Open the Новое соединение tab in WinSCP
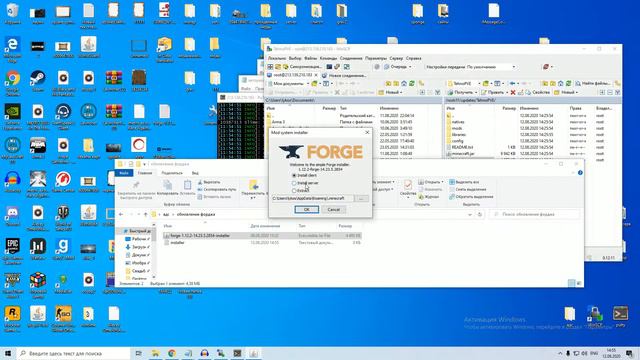The width and height of the screenshot is (640, 360). (344, 76)
